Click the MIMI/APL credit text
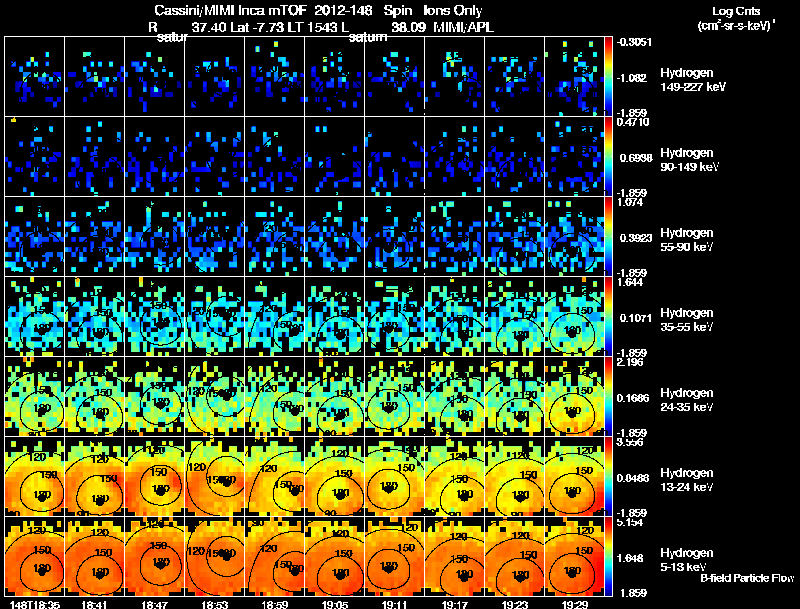 463,27
